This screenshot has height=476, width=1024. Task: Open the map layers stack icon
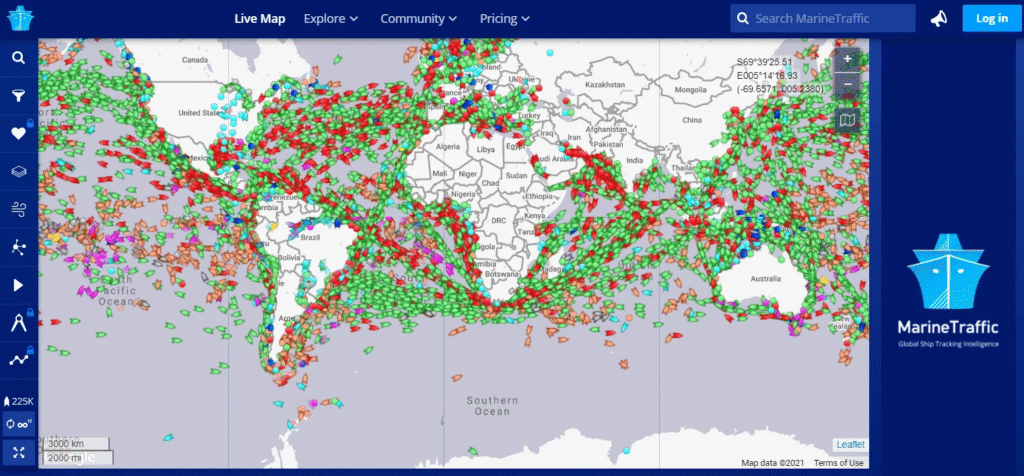18,171
